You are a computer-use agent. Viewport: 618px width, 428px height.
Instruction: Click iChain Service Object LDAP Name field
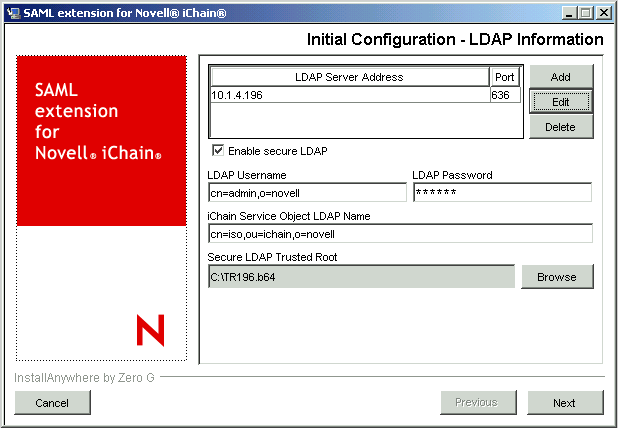pos(400,234)
